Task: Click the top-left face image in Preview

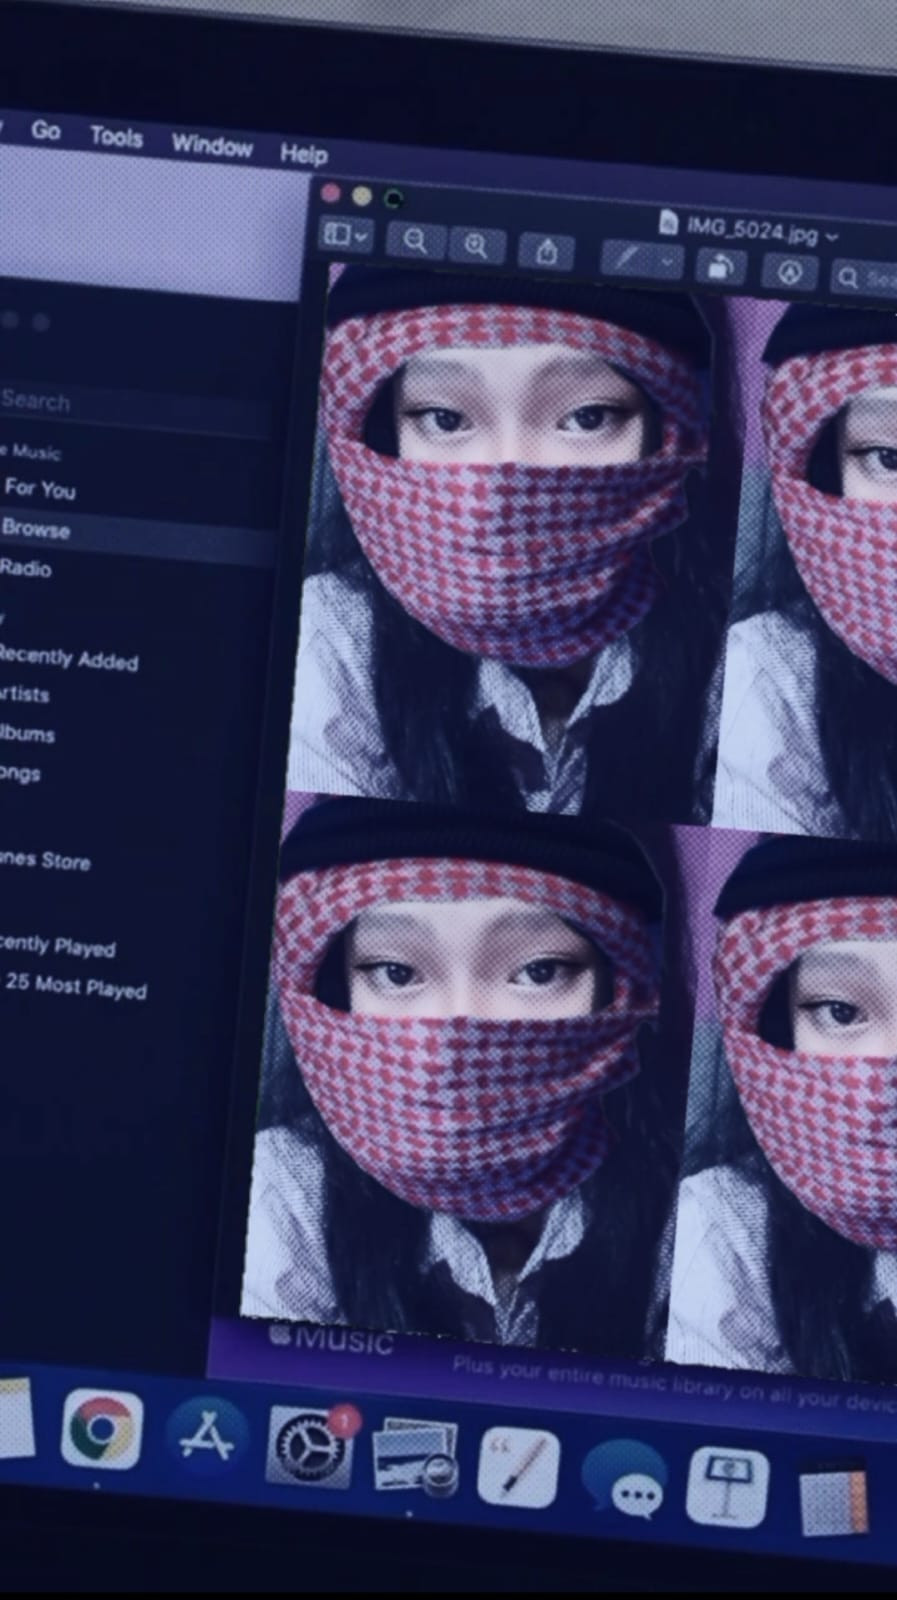Action: coord(510,540)
